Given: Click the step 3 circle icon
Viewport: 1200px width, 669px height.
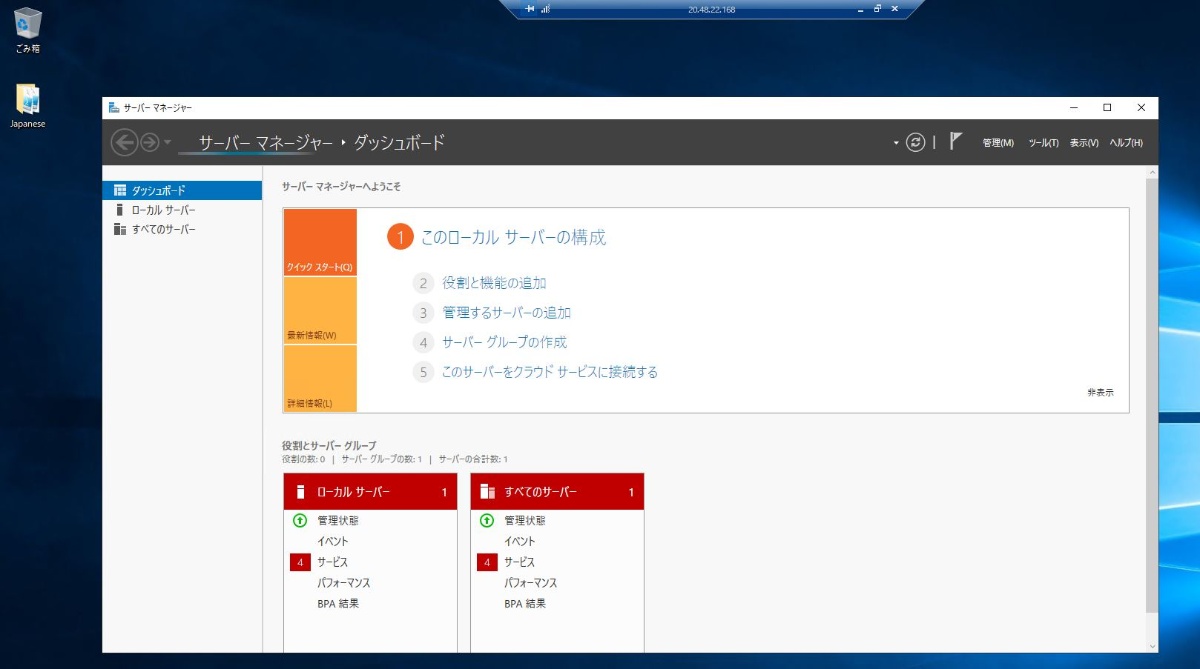Looking at the screenshot, I should [x=423, y=313].
